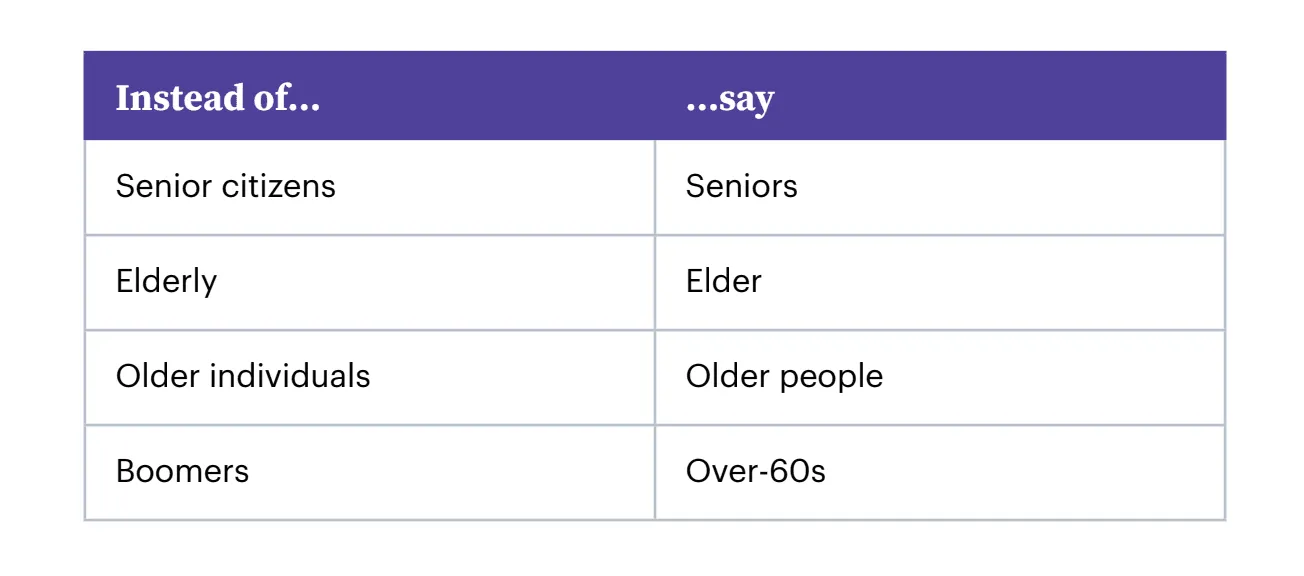Select the "Seniors" cell text

click(742, 187)
